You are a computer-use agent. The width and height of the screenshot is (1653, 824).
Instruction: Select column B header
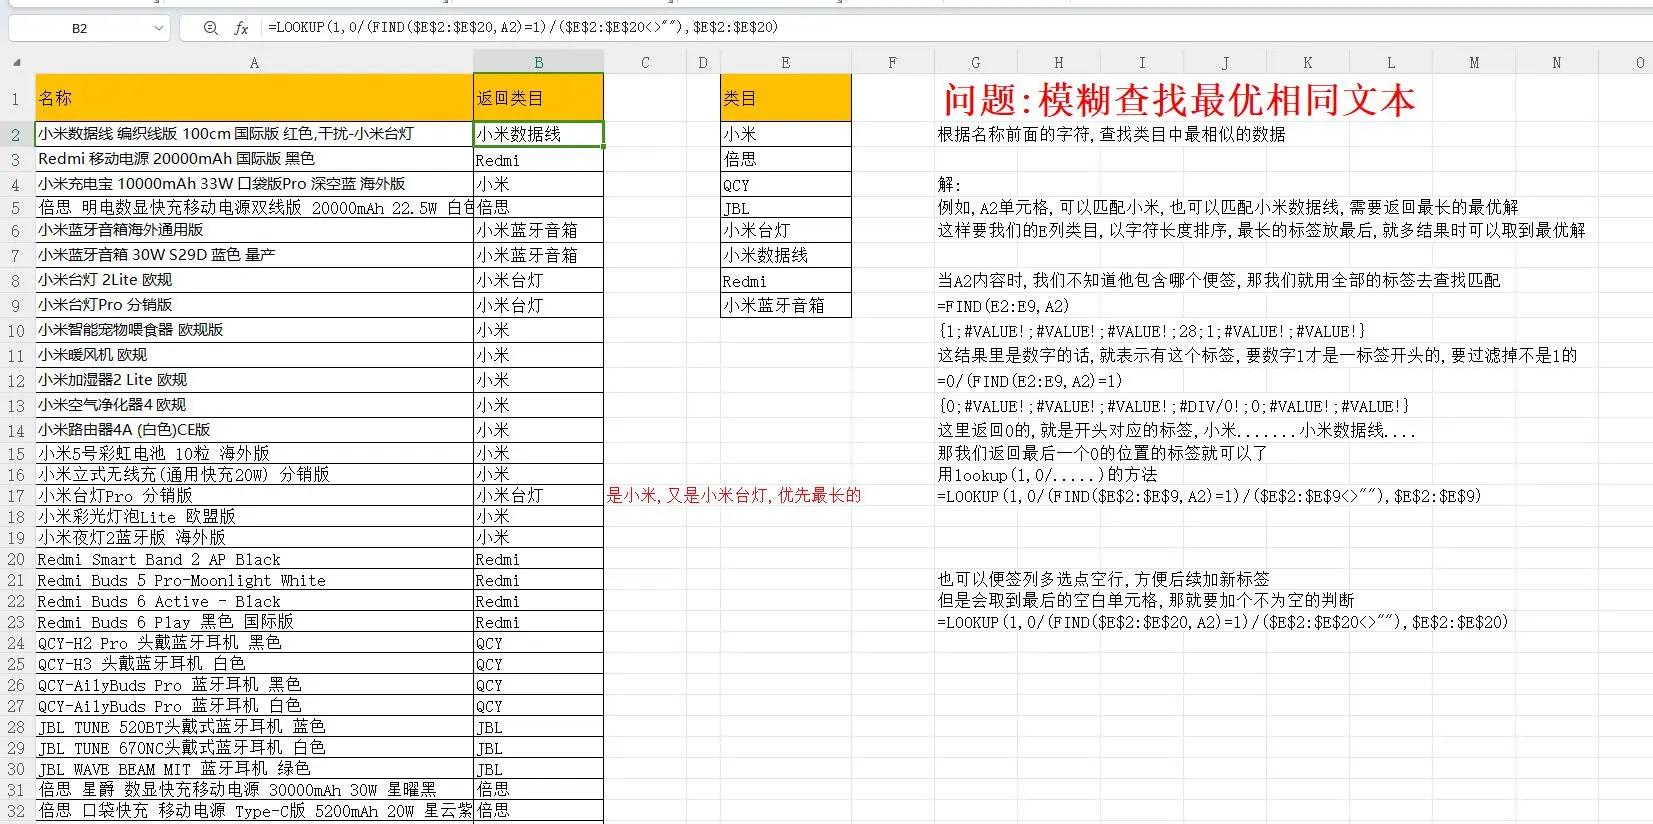click(x=538, y=62)
